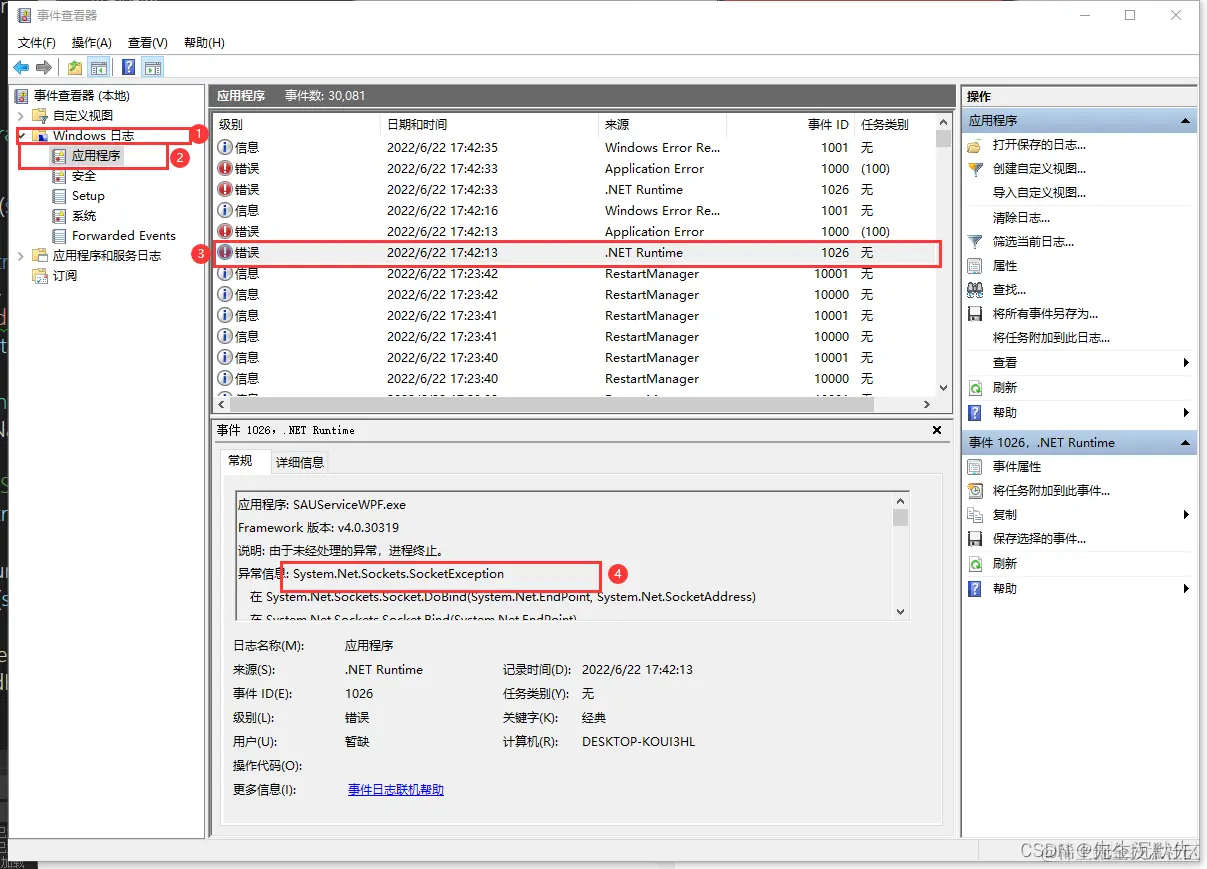Open the 操作(A) menu

[91, 43]
